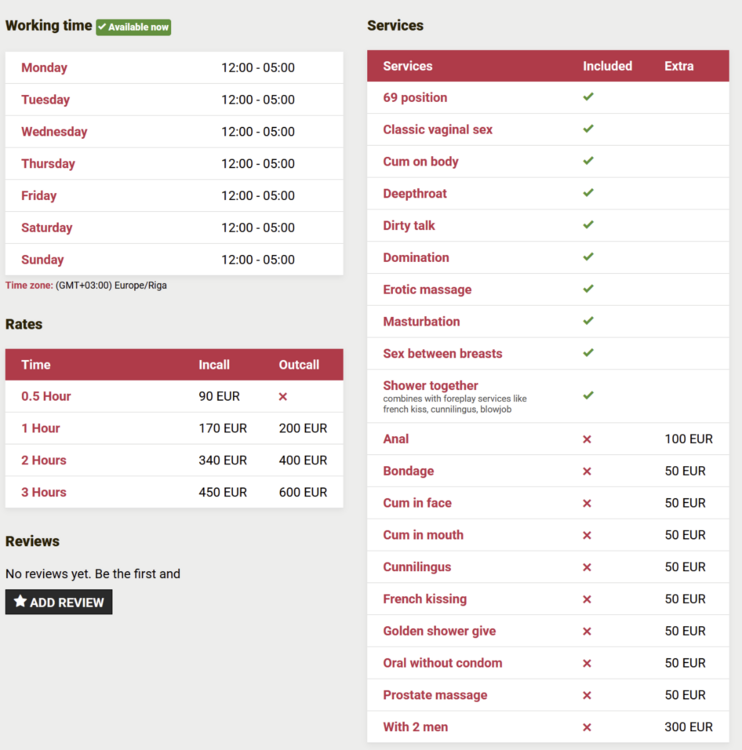
Task: Click the red X in the Prostate massage row
Action: click(587, 695)
